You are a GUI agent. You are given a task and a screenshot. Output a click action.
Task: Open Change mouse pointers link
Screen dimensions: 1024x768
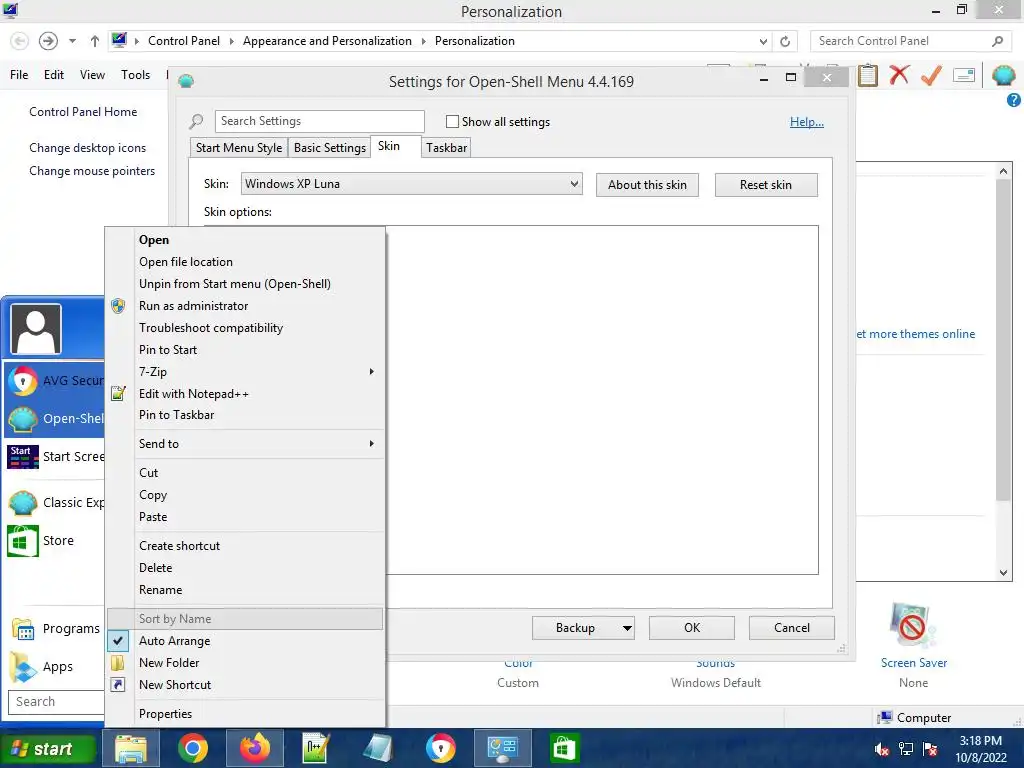[x=92, y=171]
